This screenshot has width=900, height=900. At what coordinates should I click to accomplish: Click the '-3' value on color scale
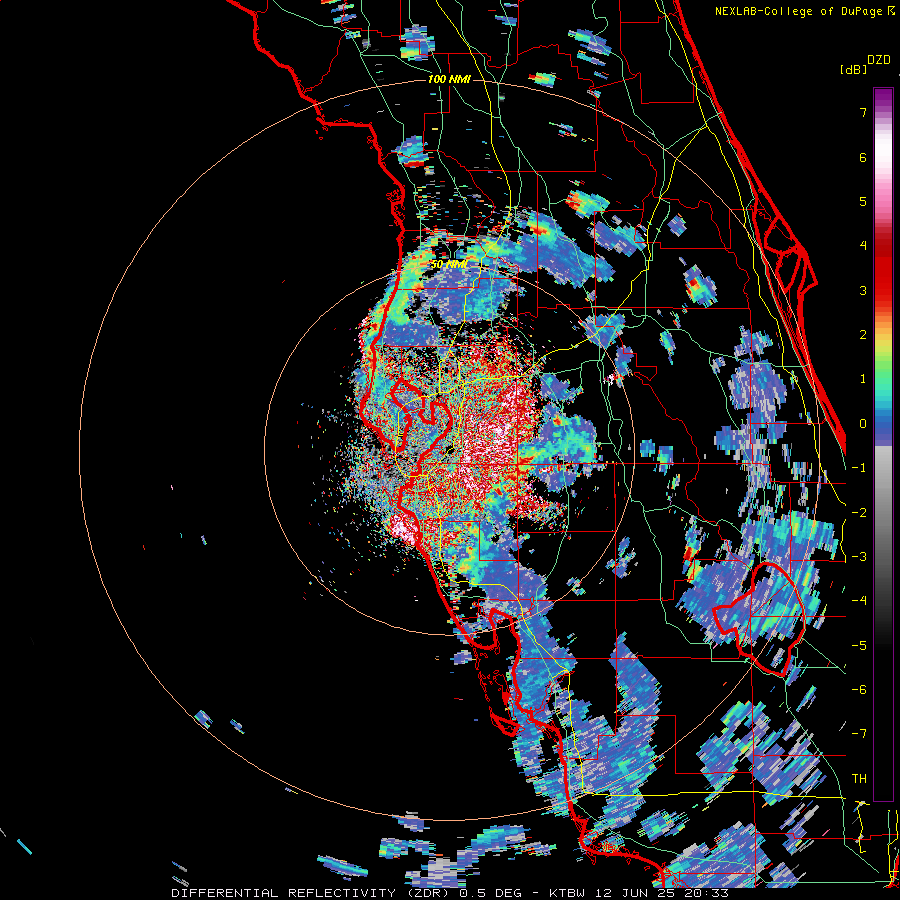point(859,557)
